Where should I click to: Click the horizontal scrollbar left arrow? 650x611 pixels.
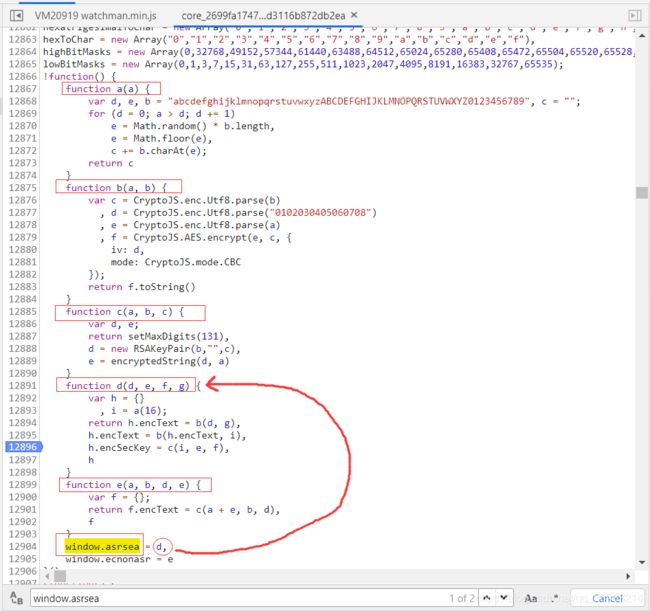(x=47, y=576)
